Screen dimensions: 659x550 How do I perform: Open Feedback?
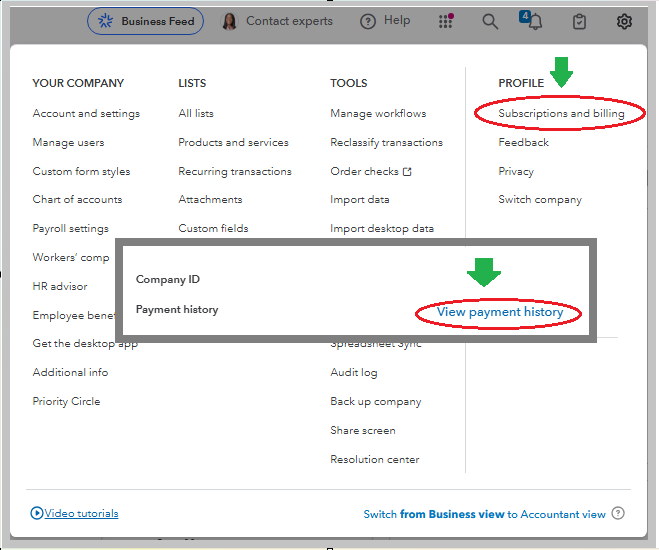coord(524,142)
